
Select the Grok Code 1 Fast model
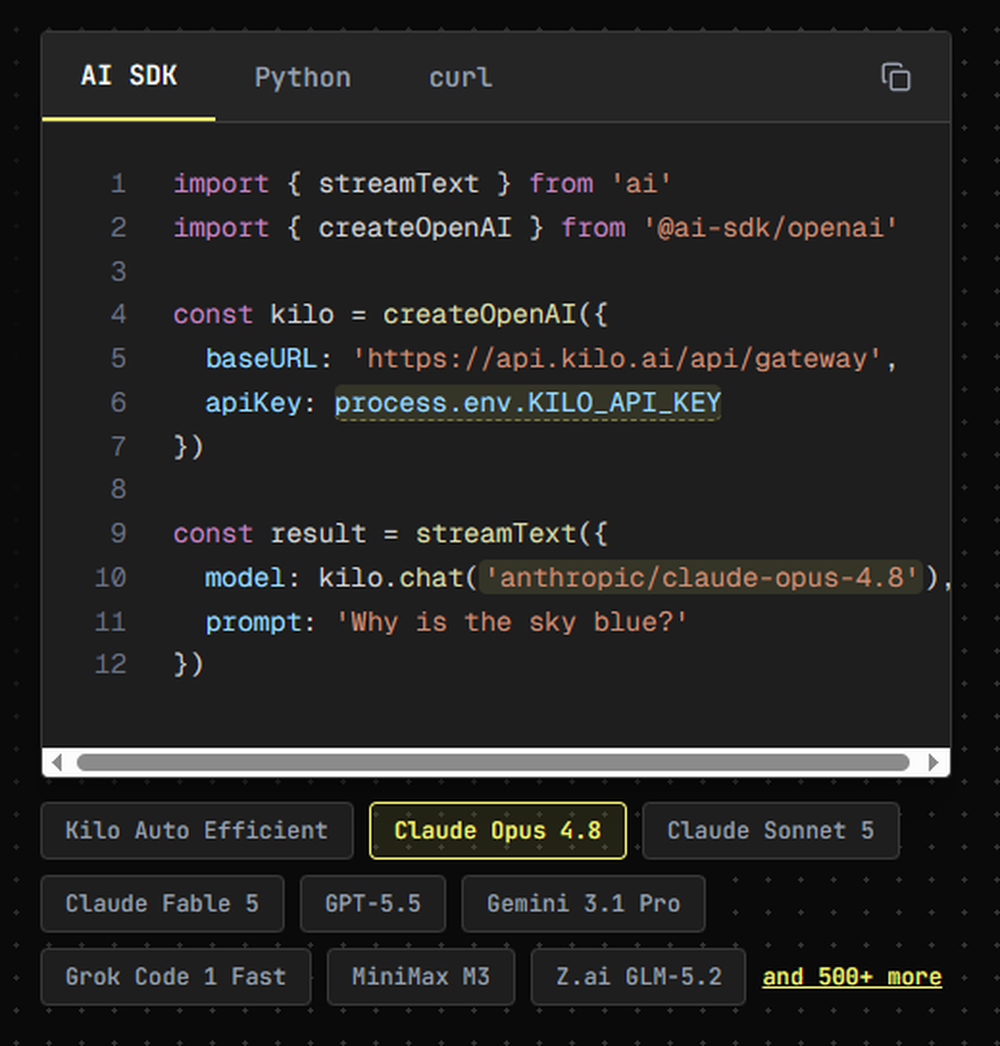click(x=175, y=977)
